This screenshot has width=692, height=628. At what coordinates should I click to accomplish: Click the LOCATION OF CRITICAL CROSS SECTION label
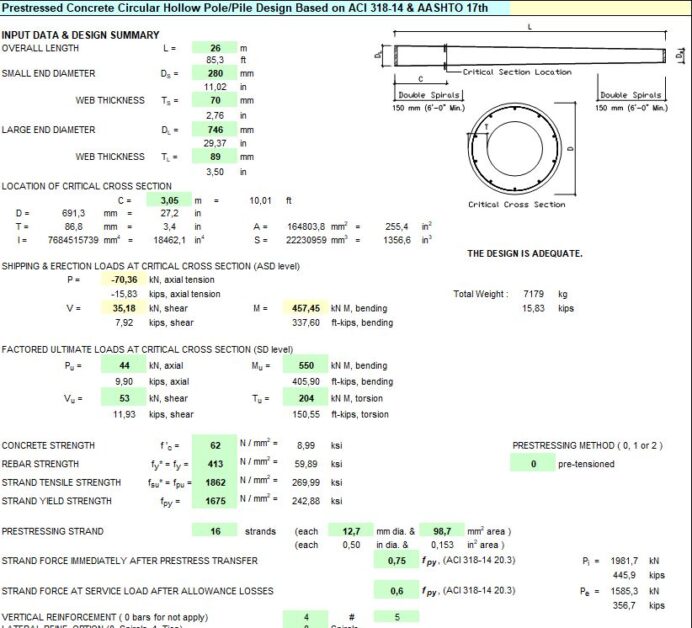pos(86,186)
